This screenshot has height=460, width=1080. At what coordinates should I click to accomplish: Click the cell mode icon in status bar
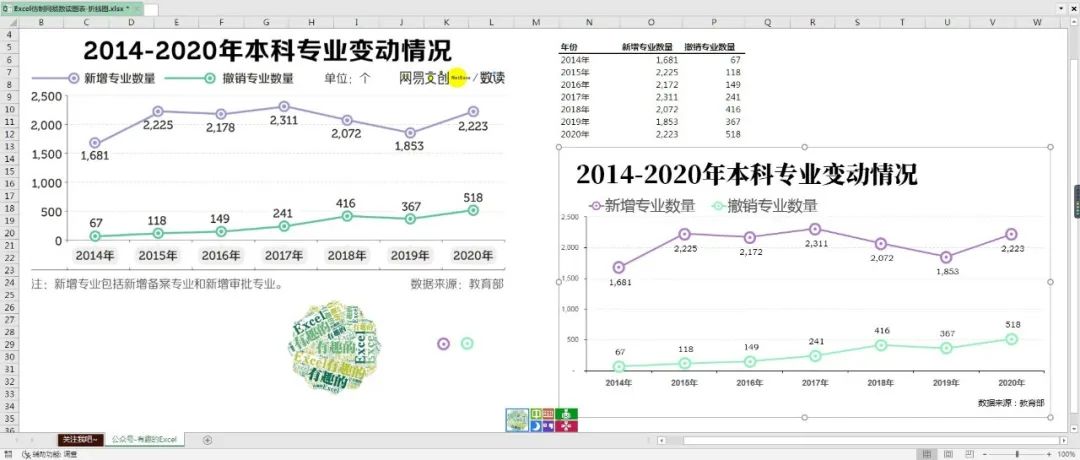point(6,454)
